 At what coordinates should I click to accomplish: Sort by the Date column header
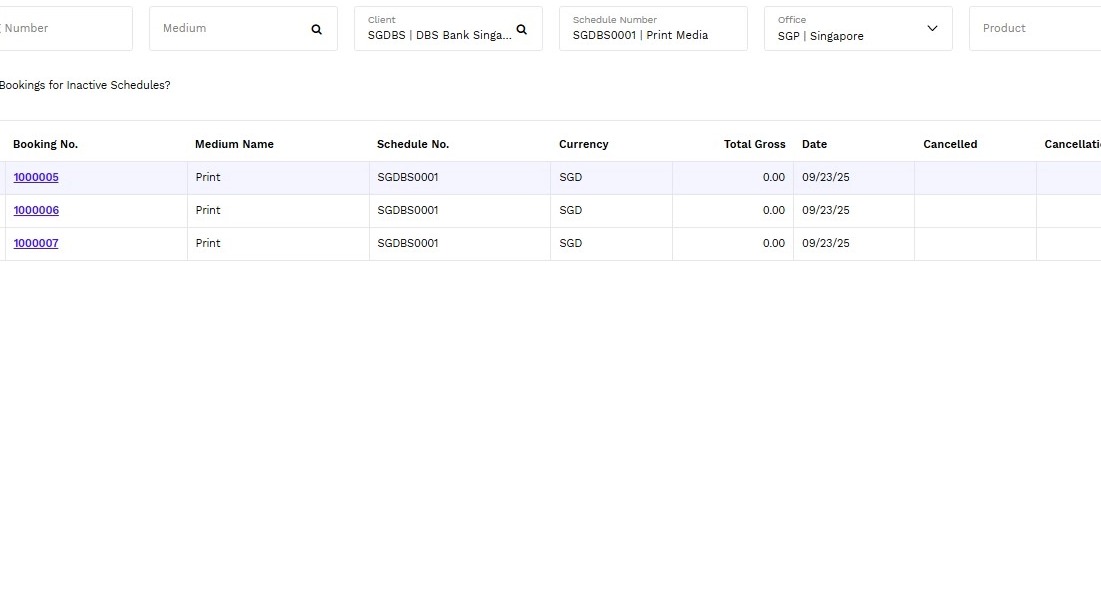coord(814,144)
